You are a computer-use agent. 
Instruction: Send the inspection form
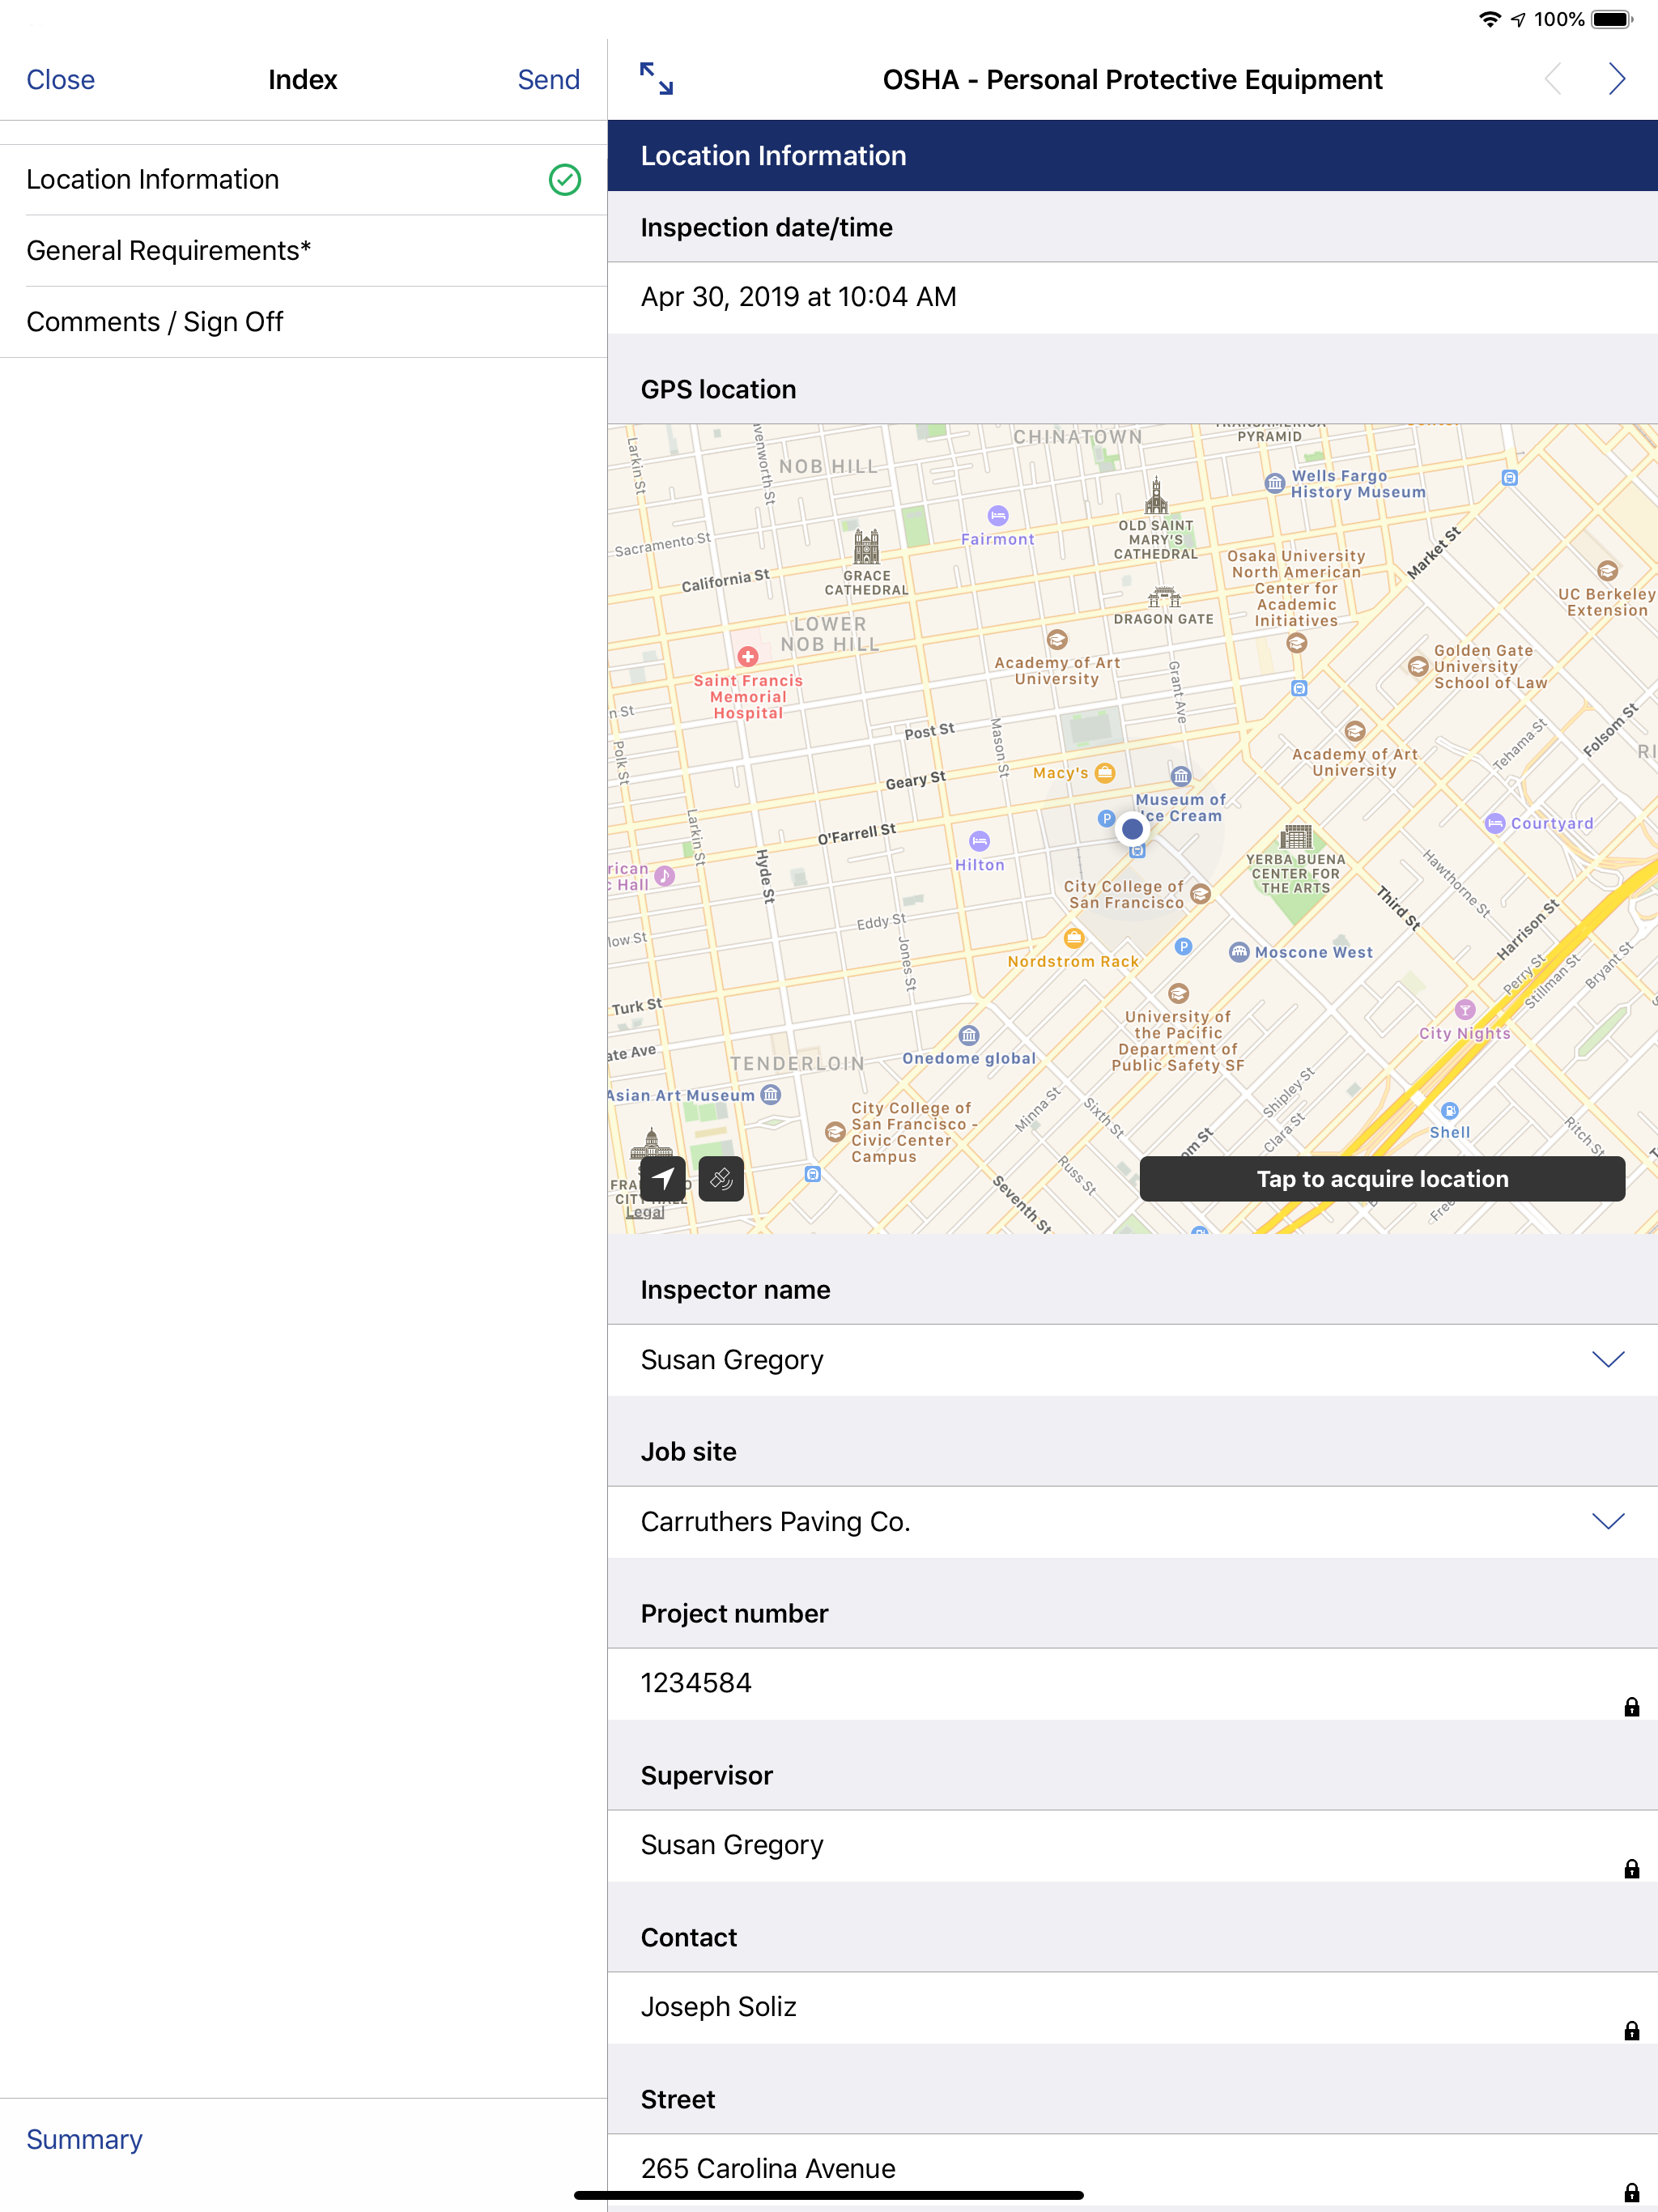coord(548,80)
